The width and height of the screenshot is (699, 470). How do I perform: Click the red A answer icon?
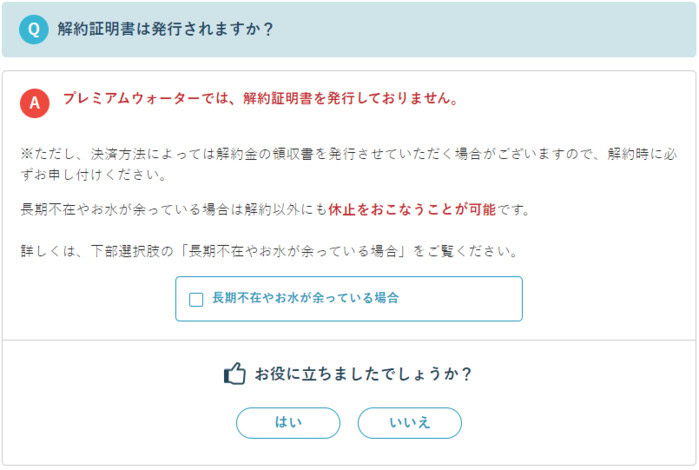(x=35, y=103)
